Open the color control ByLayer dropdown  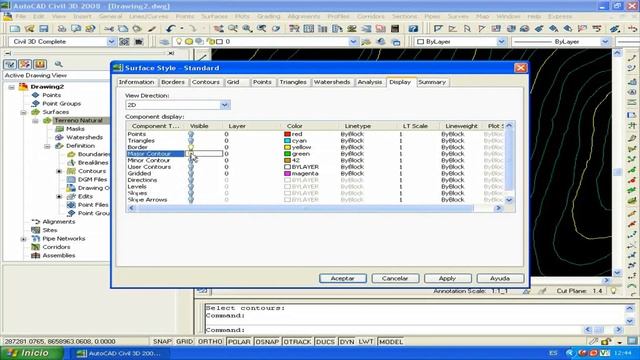pos(501,42)
